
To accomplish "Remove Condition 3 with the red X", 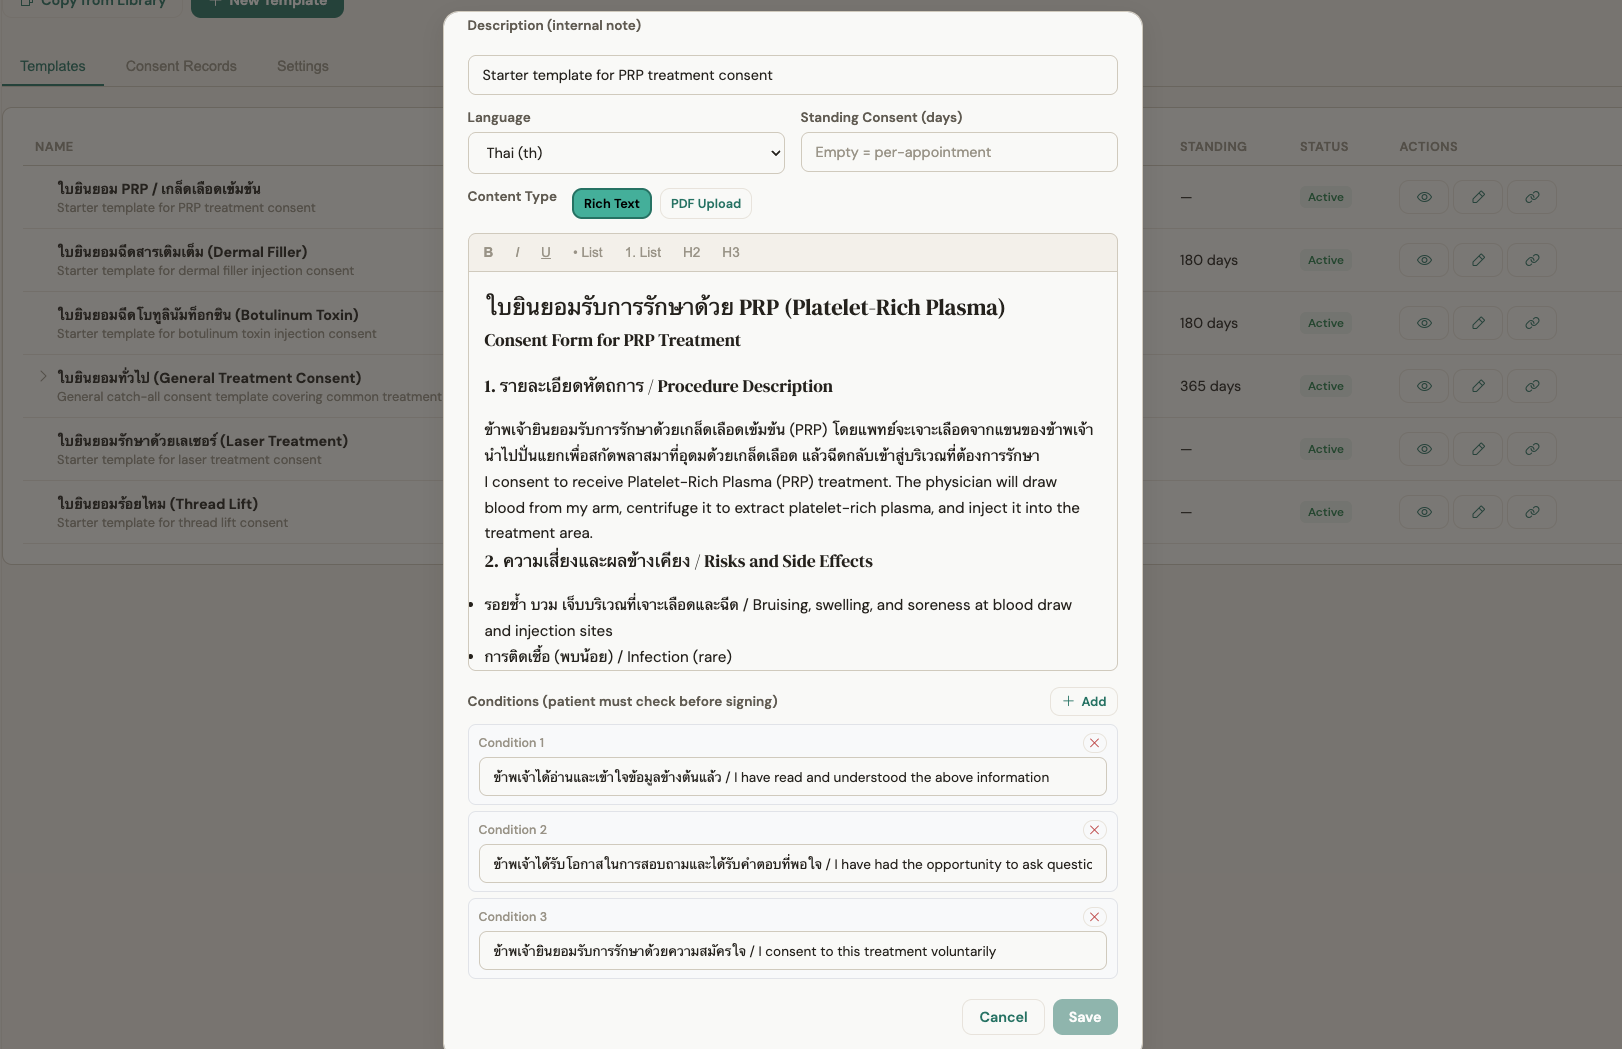I will tap(1094, 917).
